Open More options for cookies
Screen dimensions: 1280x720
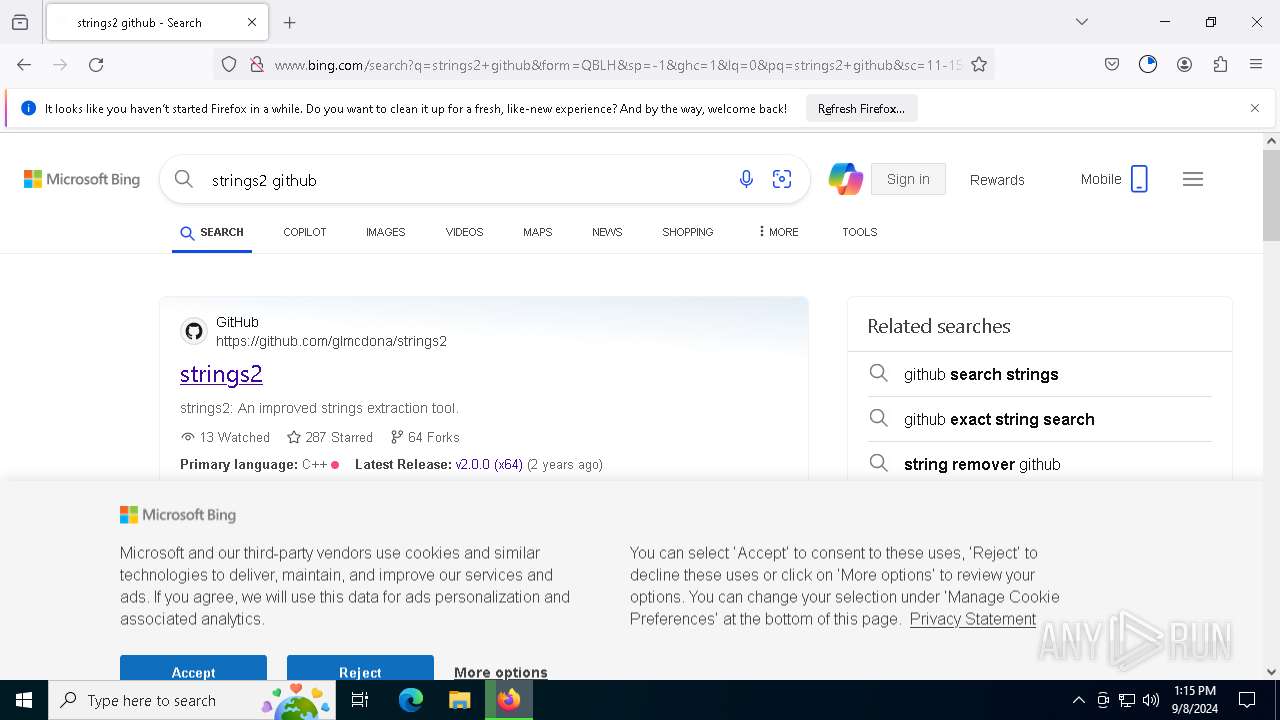click(501, 672)
